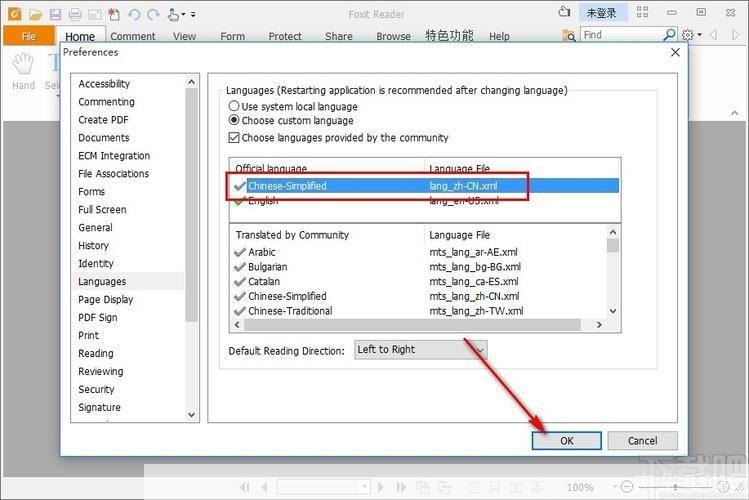749x500 pixels.
Task: Open Default Reading Direction dropdown
Action: [421, 350]
